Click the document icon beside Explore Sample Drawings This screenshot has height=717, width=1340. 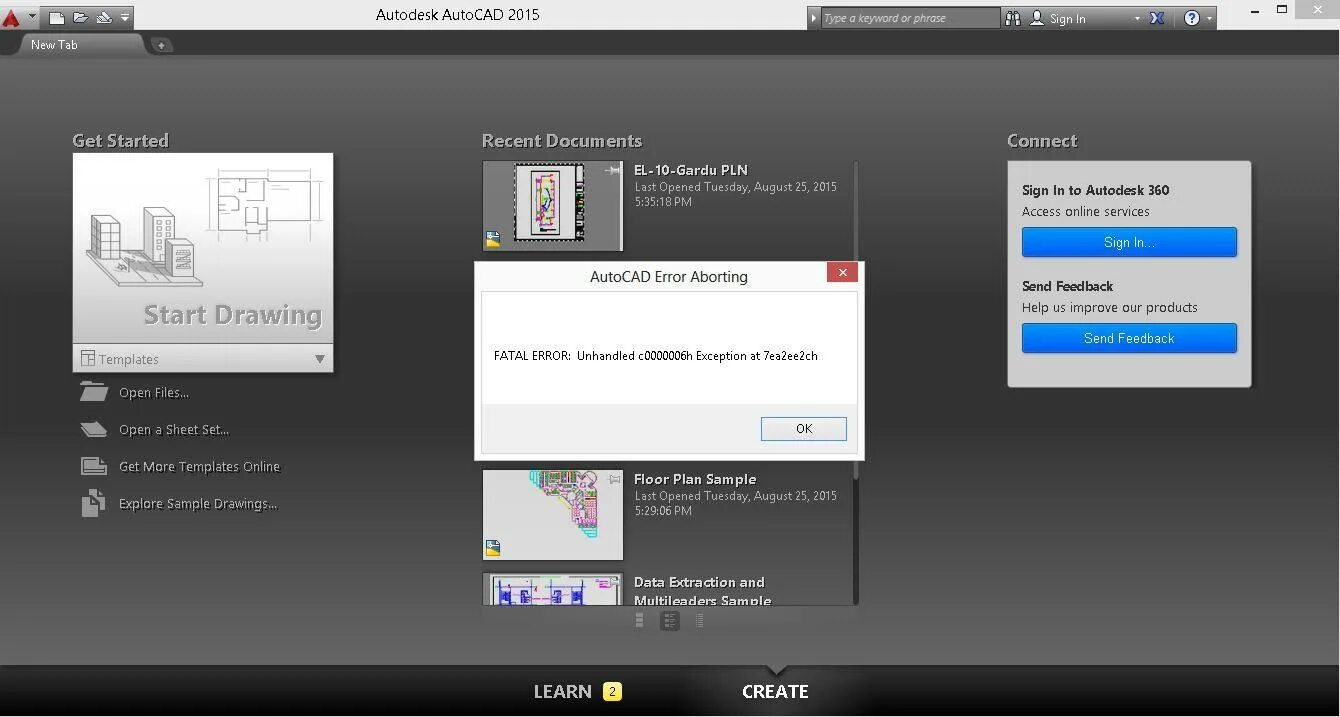[93, 503]
